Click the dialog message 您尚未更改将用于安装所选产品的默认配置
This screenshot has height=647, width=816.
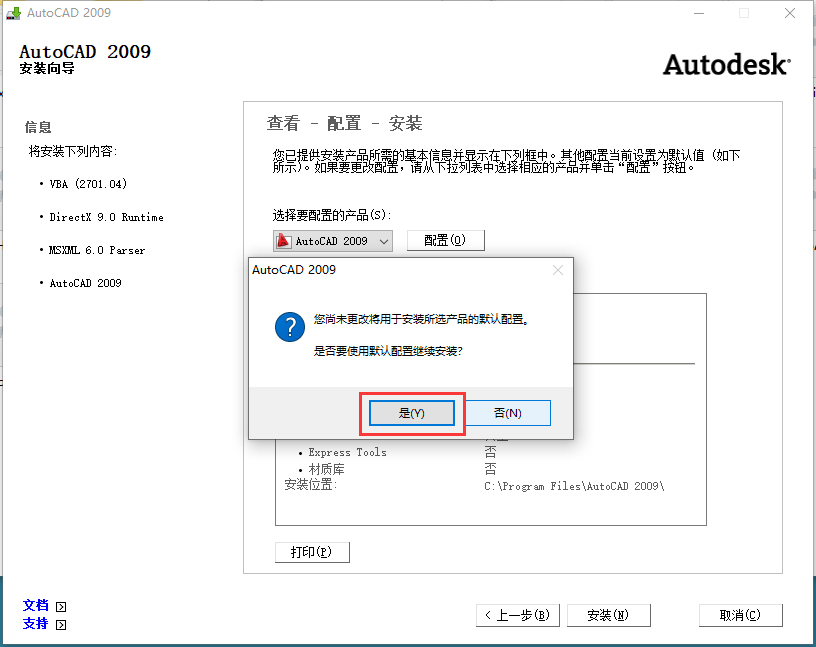421,319
